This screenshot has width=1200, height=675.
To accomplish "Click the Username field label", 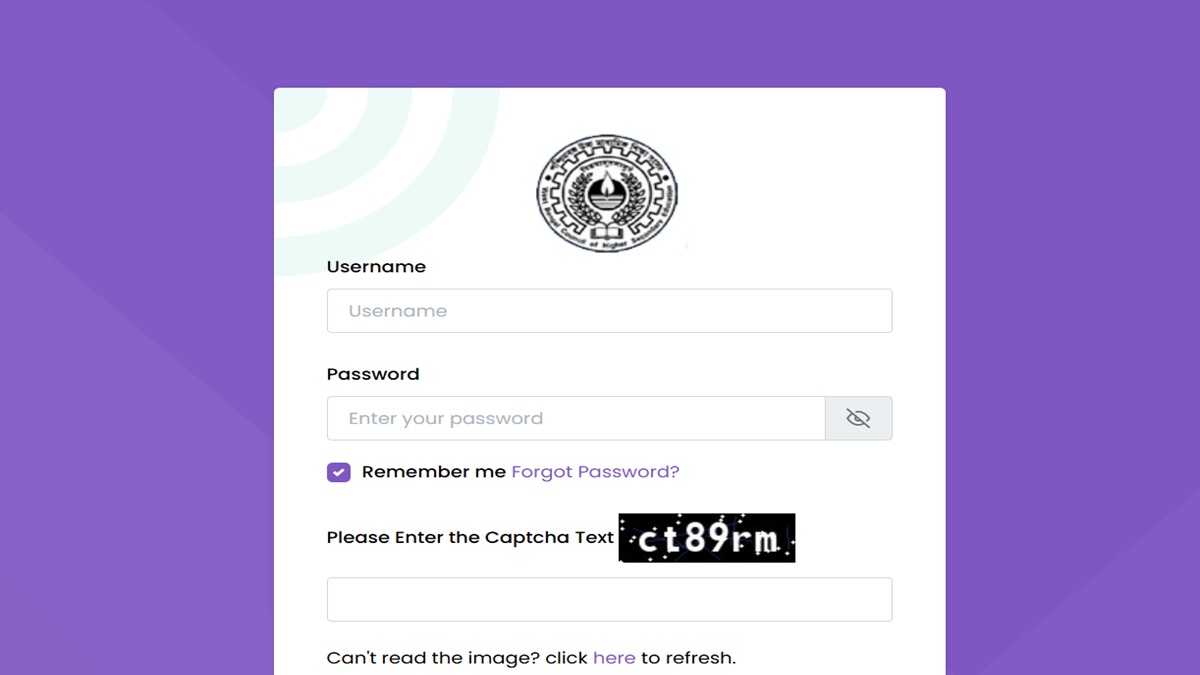I will point(376,267).
